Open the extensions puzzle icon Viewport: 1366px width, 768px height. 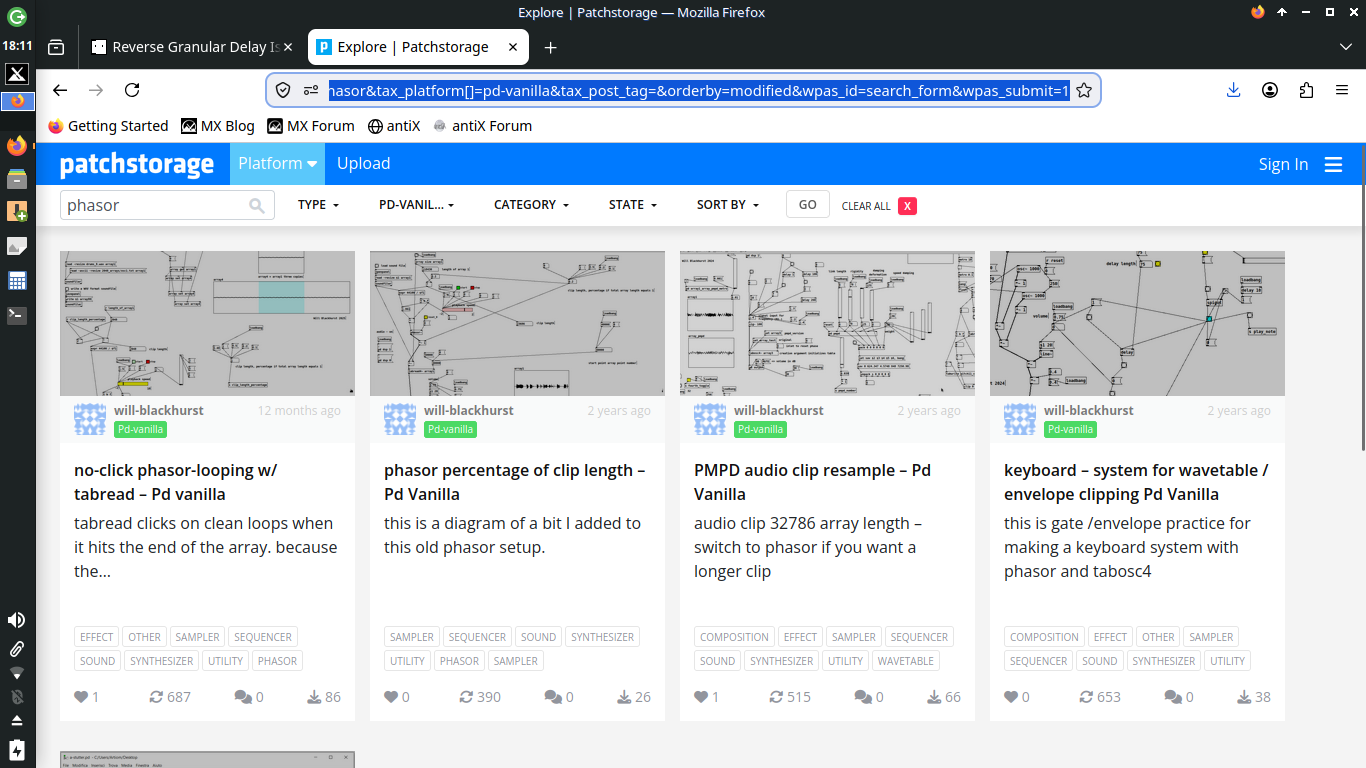click(1306, 90)
